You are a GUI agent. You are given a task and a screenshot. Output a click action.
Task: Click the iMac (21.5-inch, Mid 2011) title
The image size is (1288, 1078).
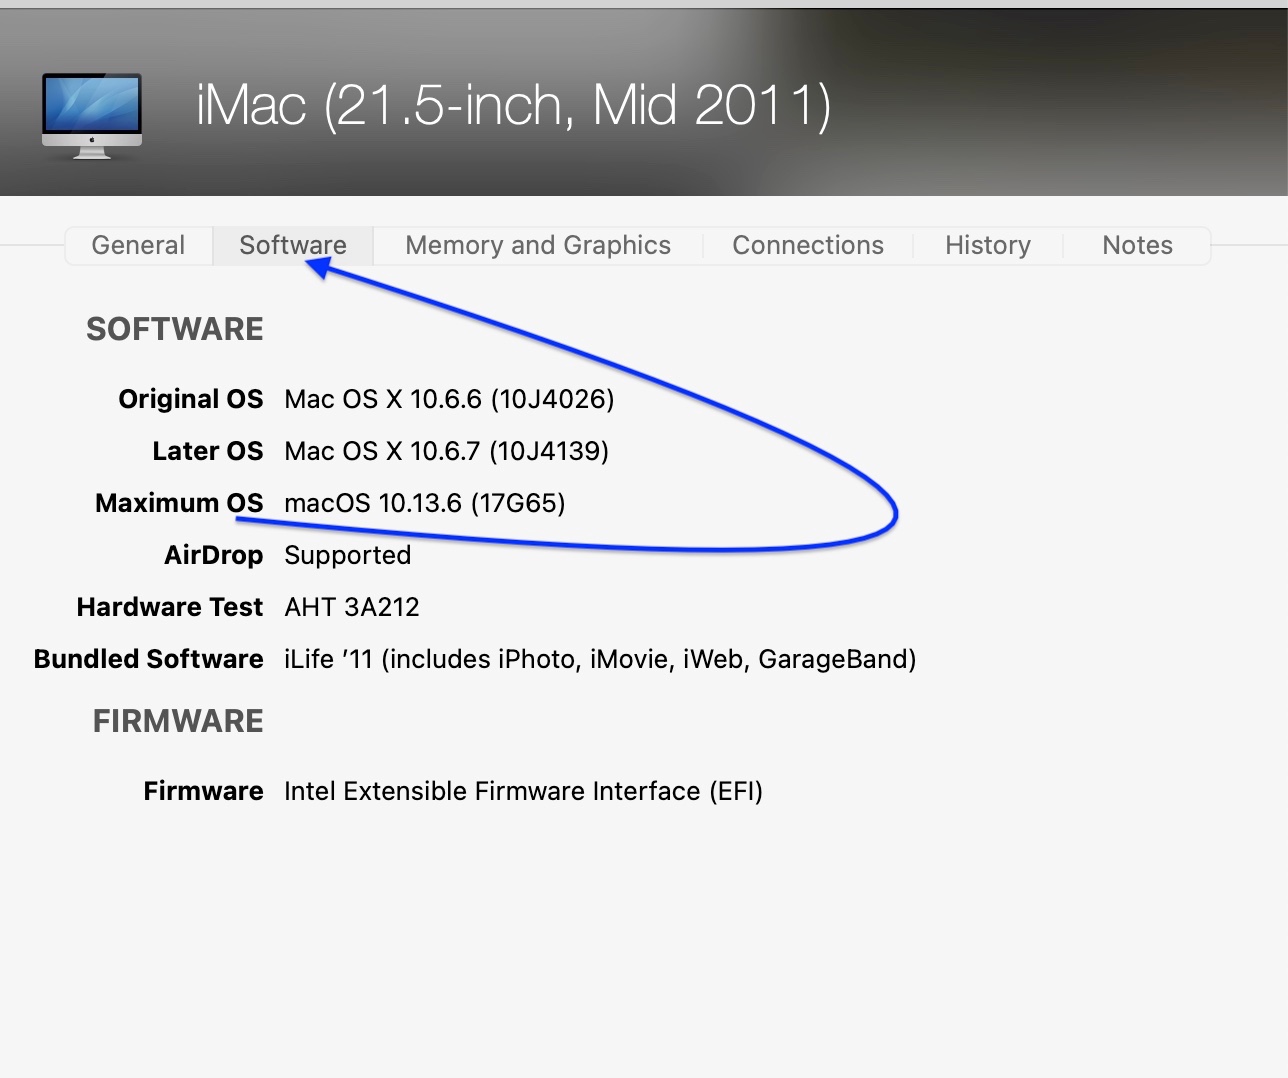(x=514, y=105)
